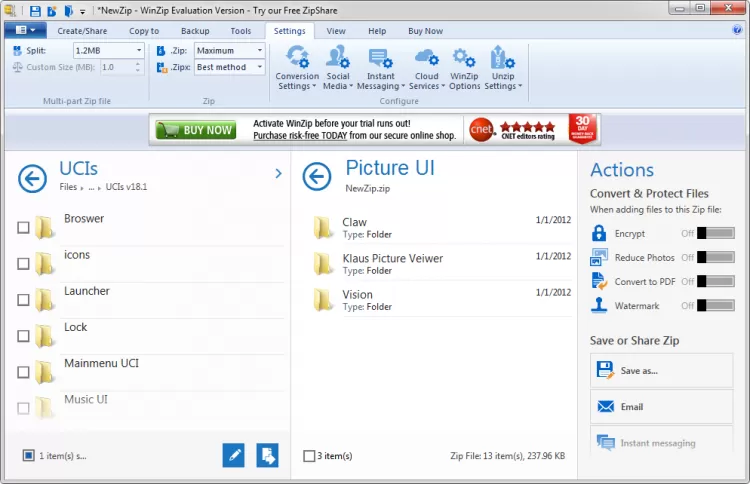Open Unzip Settings

tap(503, 67)
